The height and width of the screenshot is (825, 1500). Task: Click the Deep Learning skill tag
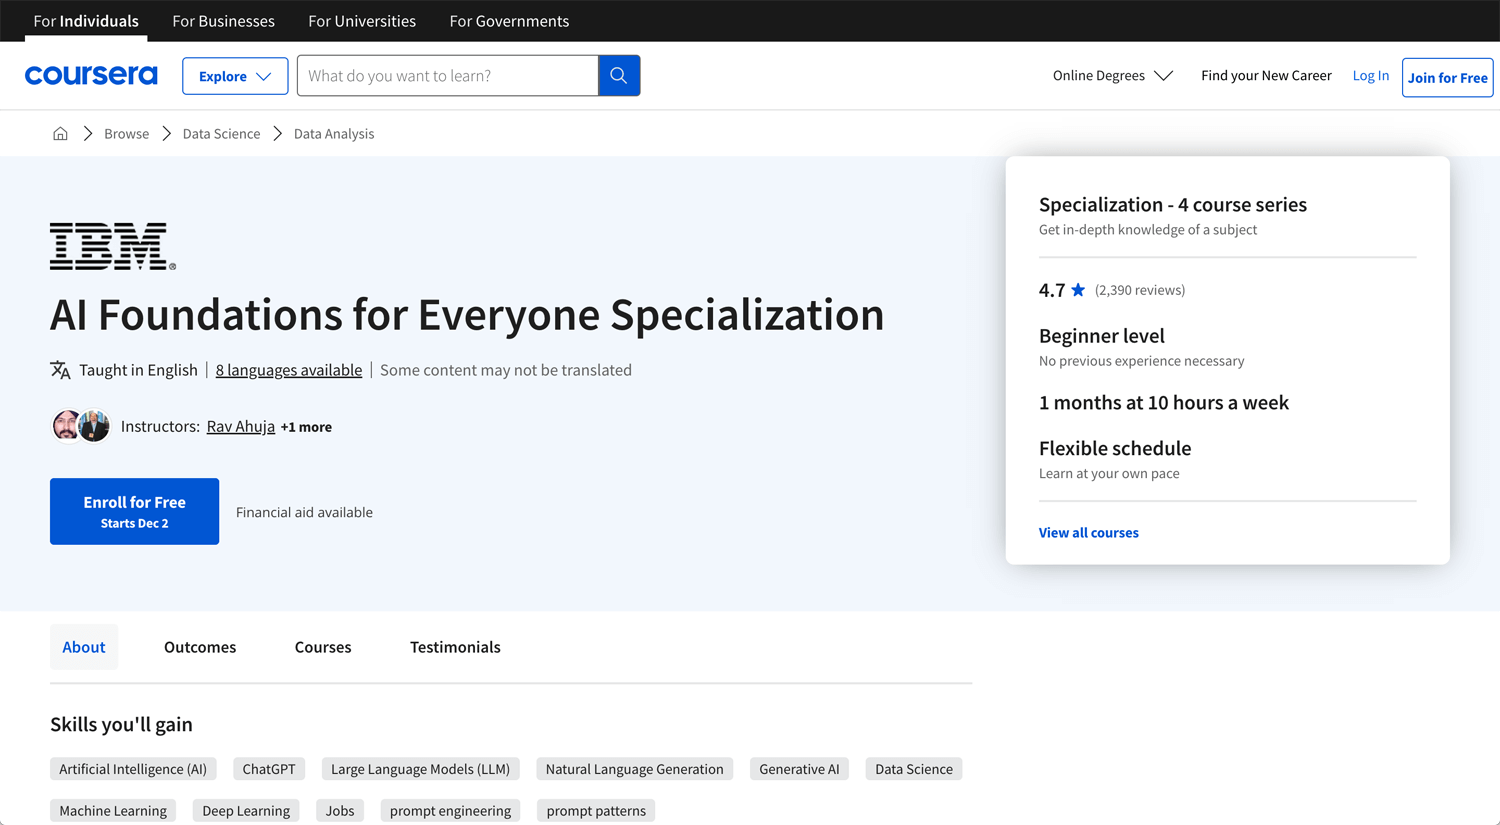(x=246, y=811)
